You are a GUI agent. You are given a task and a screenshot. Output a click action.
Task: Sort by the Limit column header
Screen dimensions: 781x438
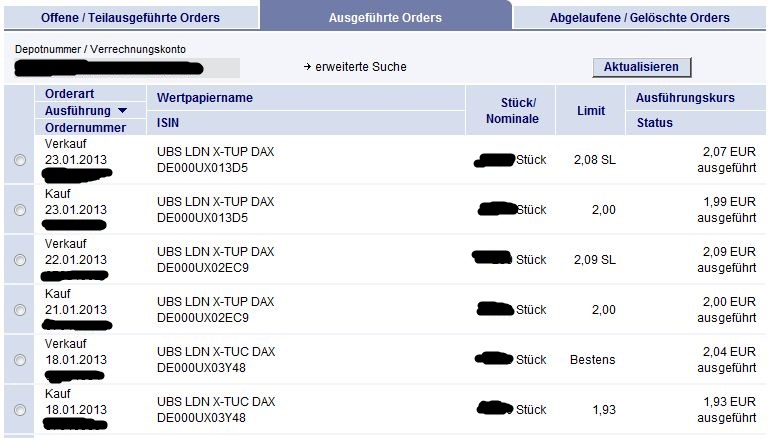(591, 111)
